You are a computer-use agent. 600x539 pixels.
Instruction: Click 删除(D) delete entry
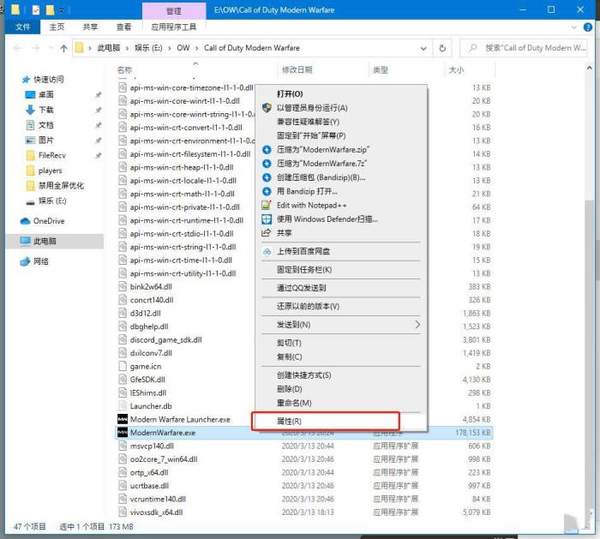pos(289,389)
